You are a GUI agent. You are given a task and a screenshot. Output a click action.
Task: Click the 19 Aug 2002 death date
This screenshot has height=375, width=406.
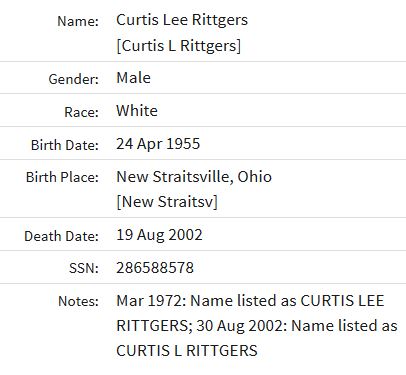tap(159, 235)
